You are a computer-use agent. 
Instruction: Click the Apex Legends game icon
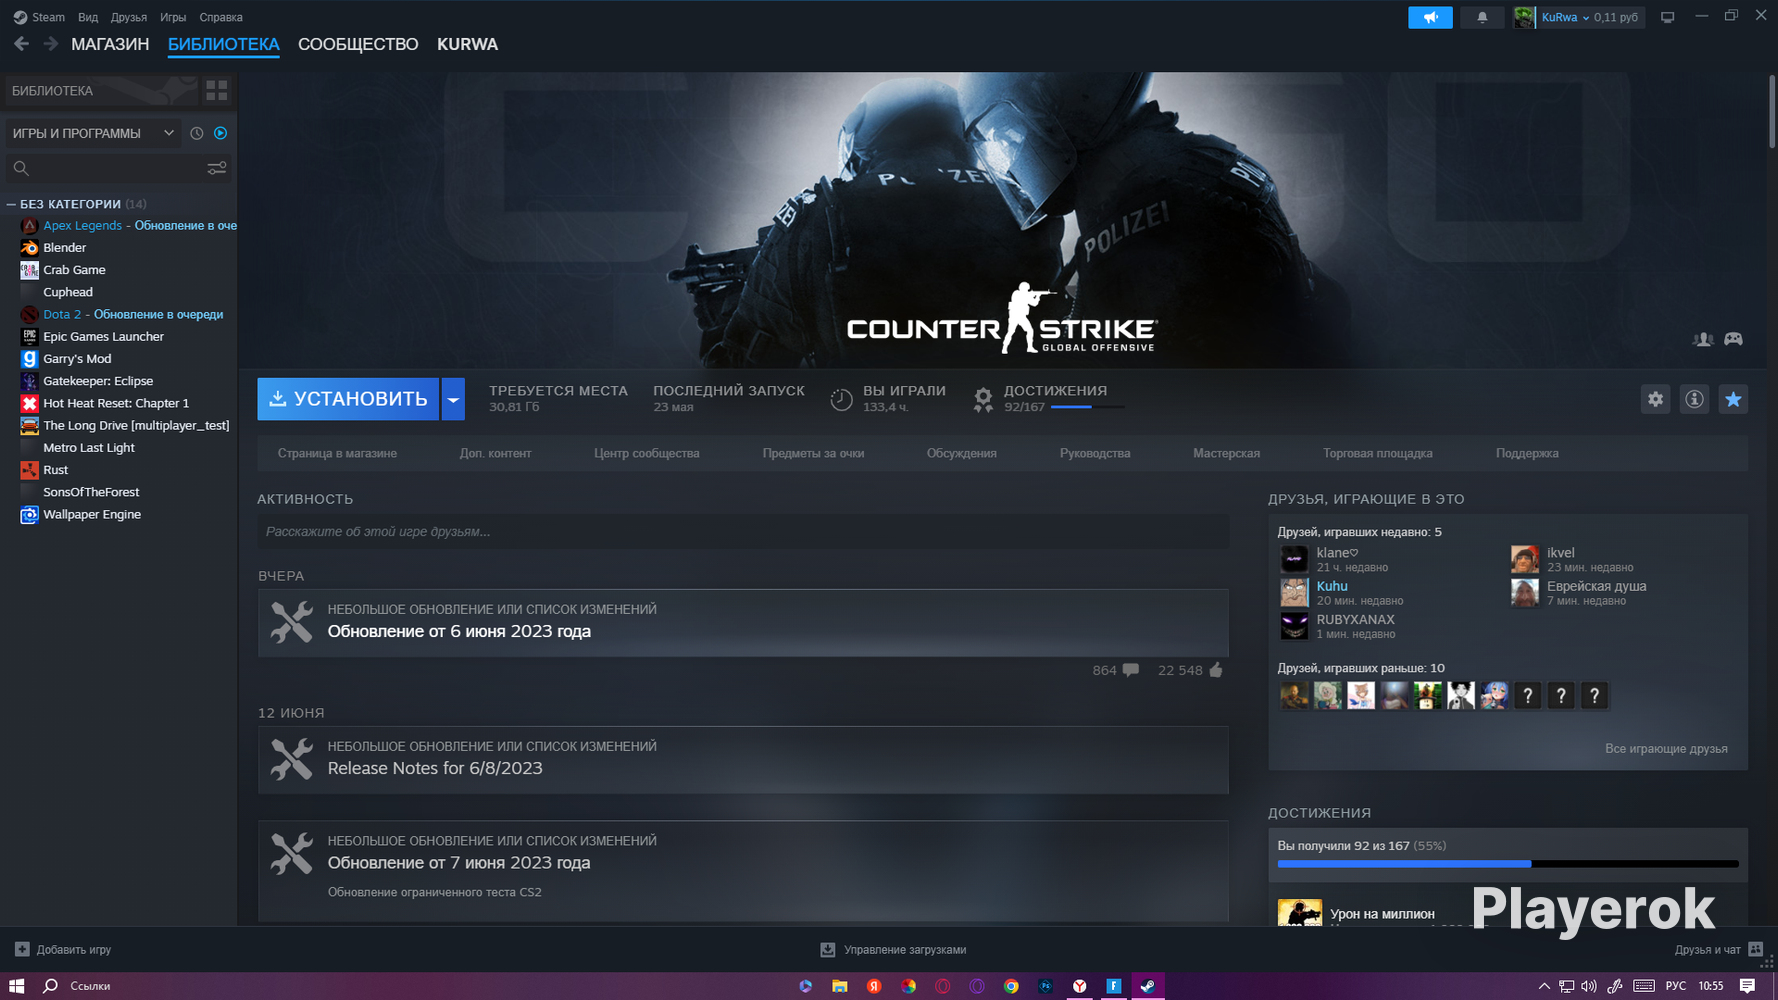point(29,226)
